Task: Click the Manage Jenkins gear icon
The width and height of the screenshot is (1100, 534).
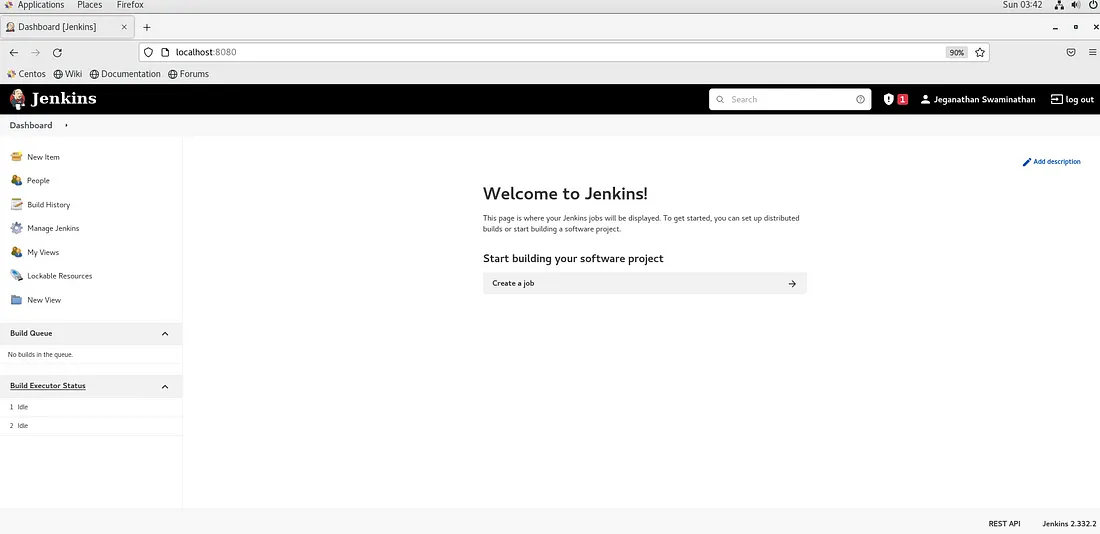Action: point(17,228)
